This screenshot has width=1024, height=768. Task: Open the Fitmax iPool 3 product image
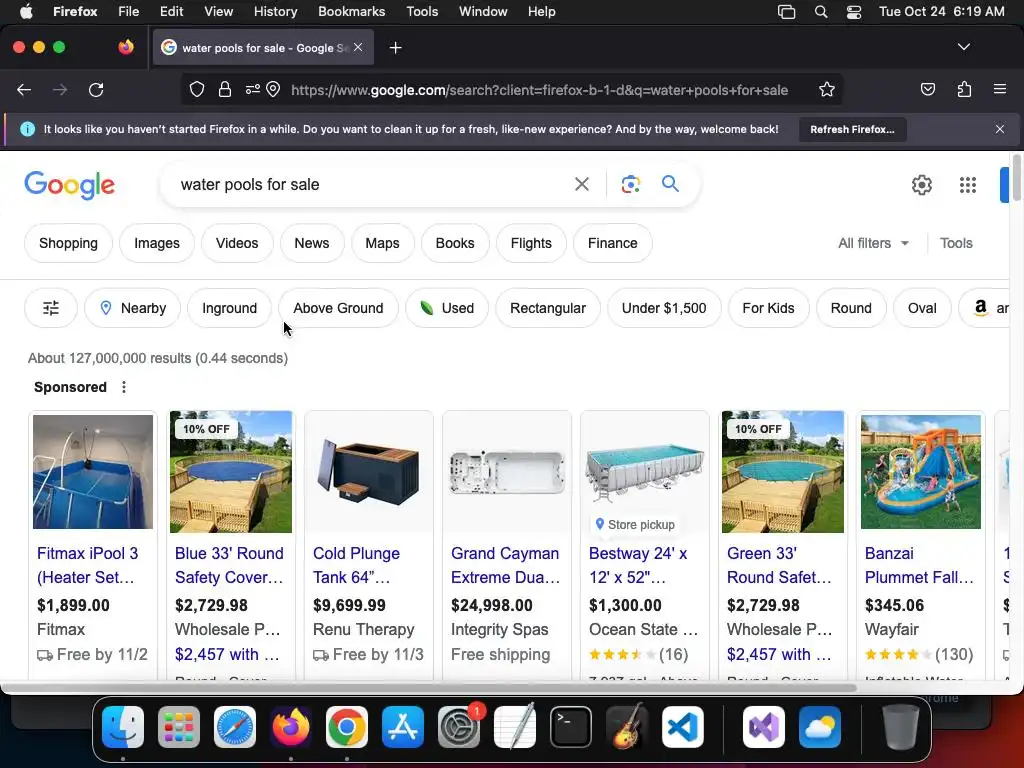[x=93, y=472]
